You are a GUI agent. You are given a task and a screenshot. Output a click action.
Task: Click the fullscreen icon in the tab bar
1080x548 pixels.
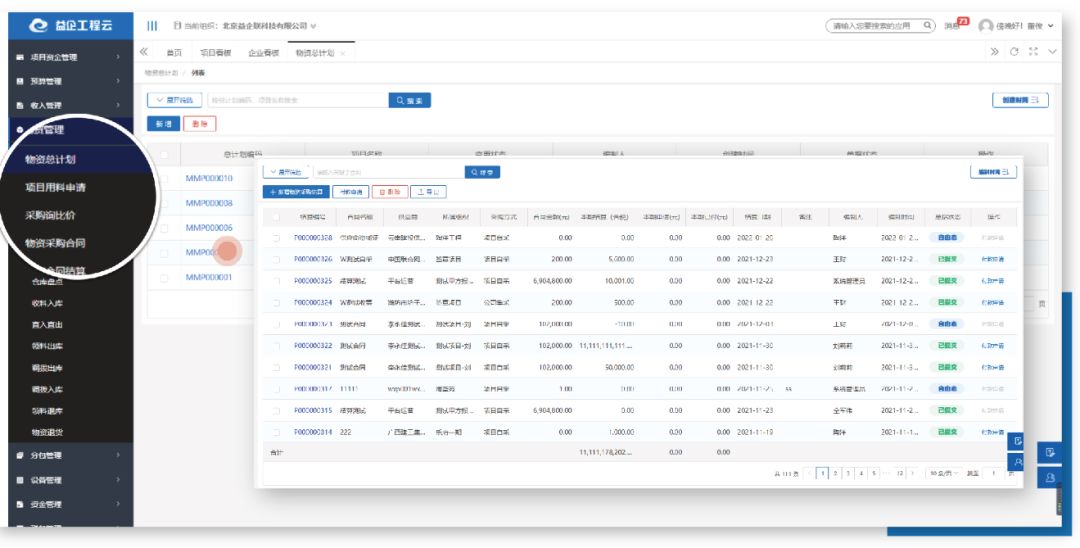(1033, 52)
